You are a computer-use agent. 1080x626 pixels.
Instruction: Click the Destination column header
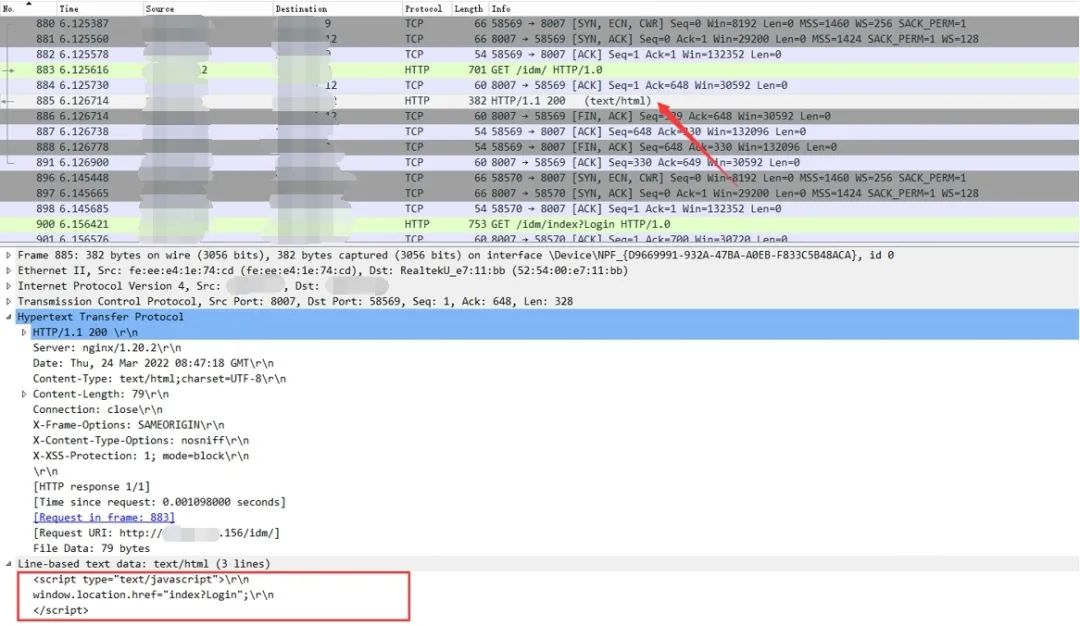[x=337, y=8]
